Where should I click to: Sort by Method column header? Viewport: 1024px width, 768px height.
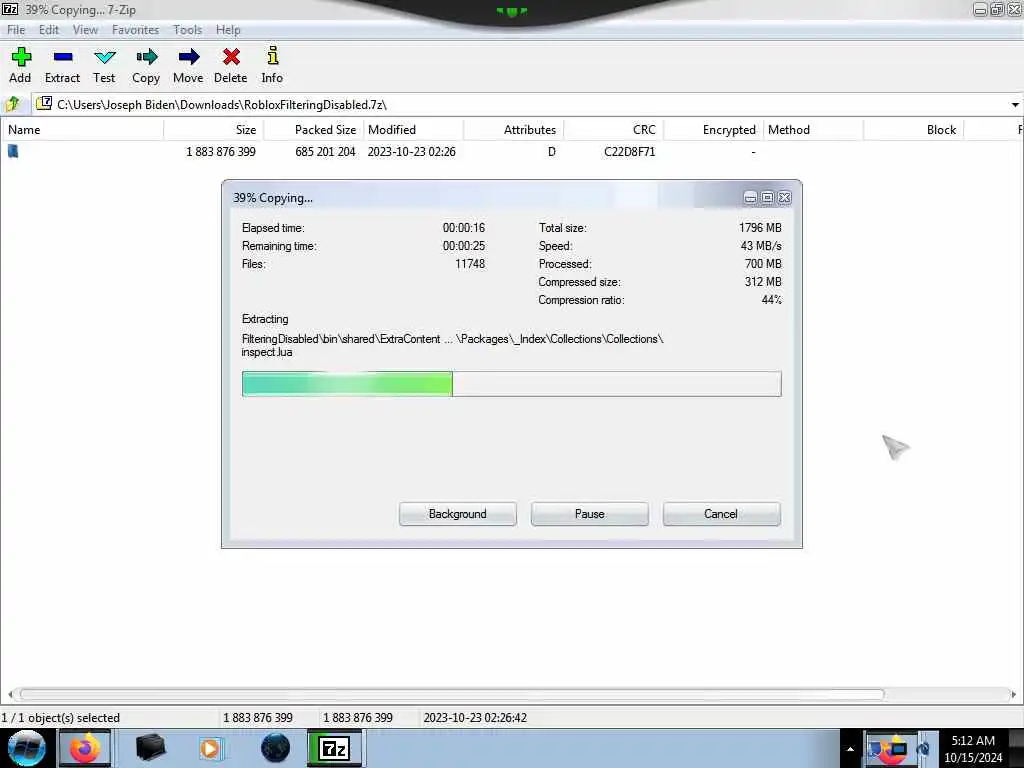pyautogui.click(x=814, y=129)
